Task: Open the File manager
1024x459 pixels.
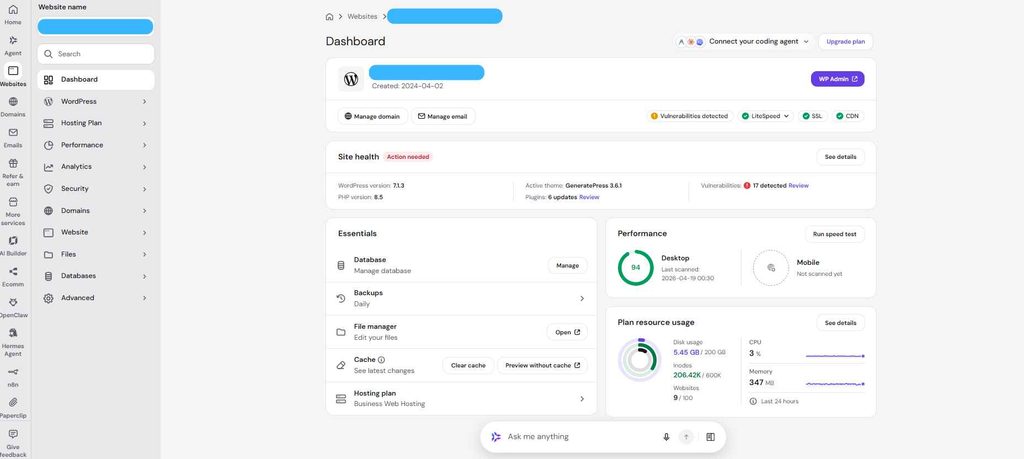Action: click(567, 332)
